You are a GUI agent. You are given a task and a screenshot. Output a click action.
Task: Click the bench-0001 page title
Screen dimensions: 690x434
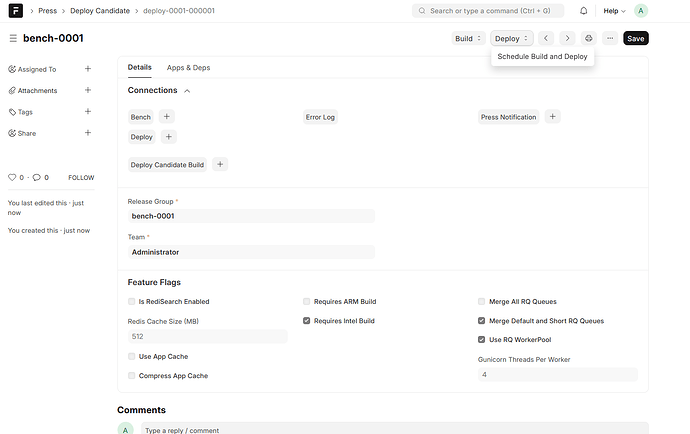53,38
